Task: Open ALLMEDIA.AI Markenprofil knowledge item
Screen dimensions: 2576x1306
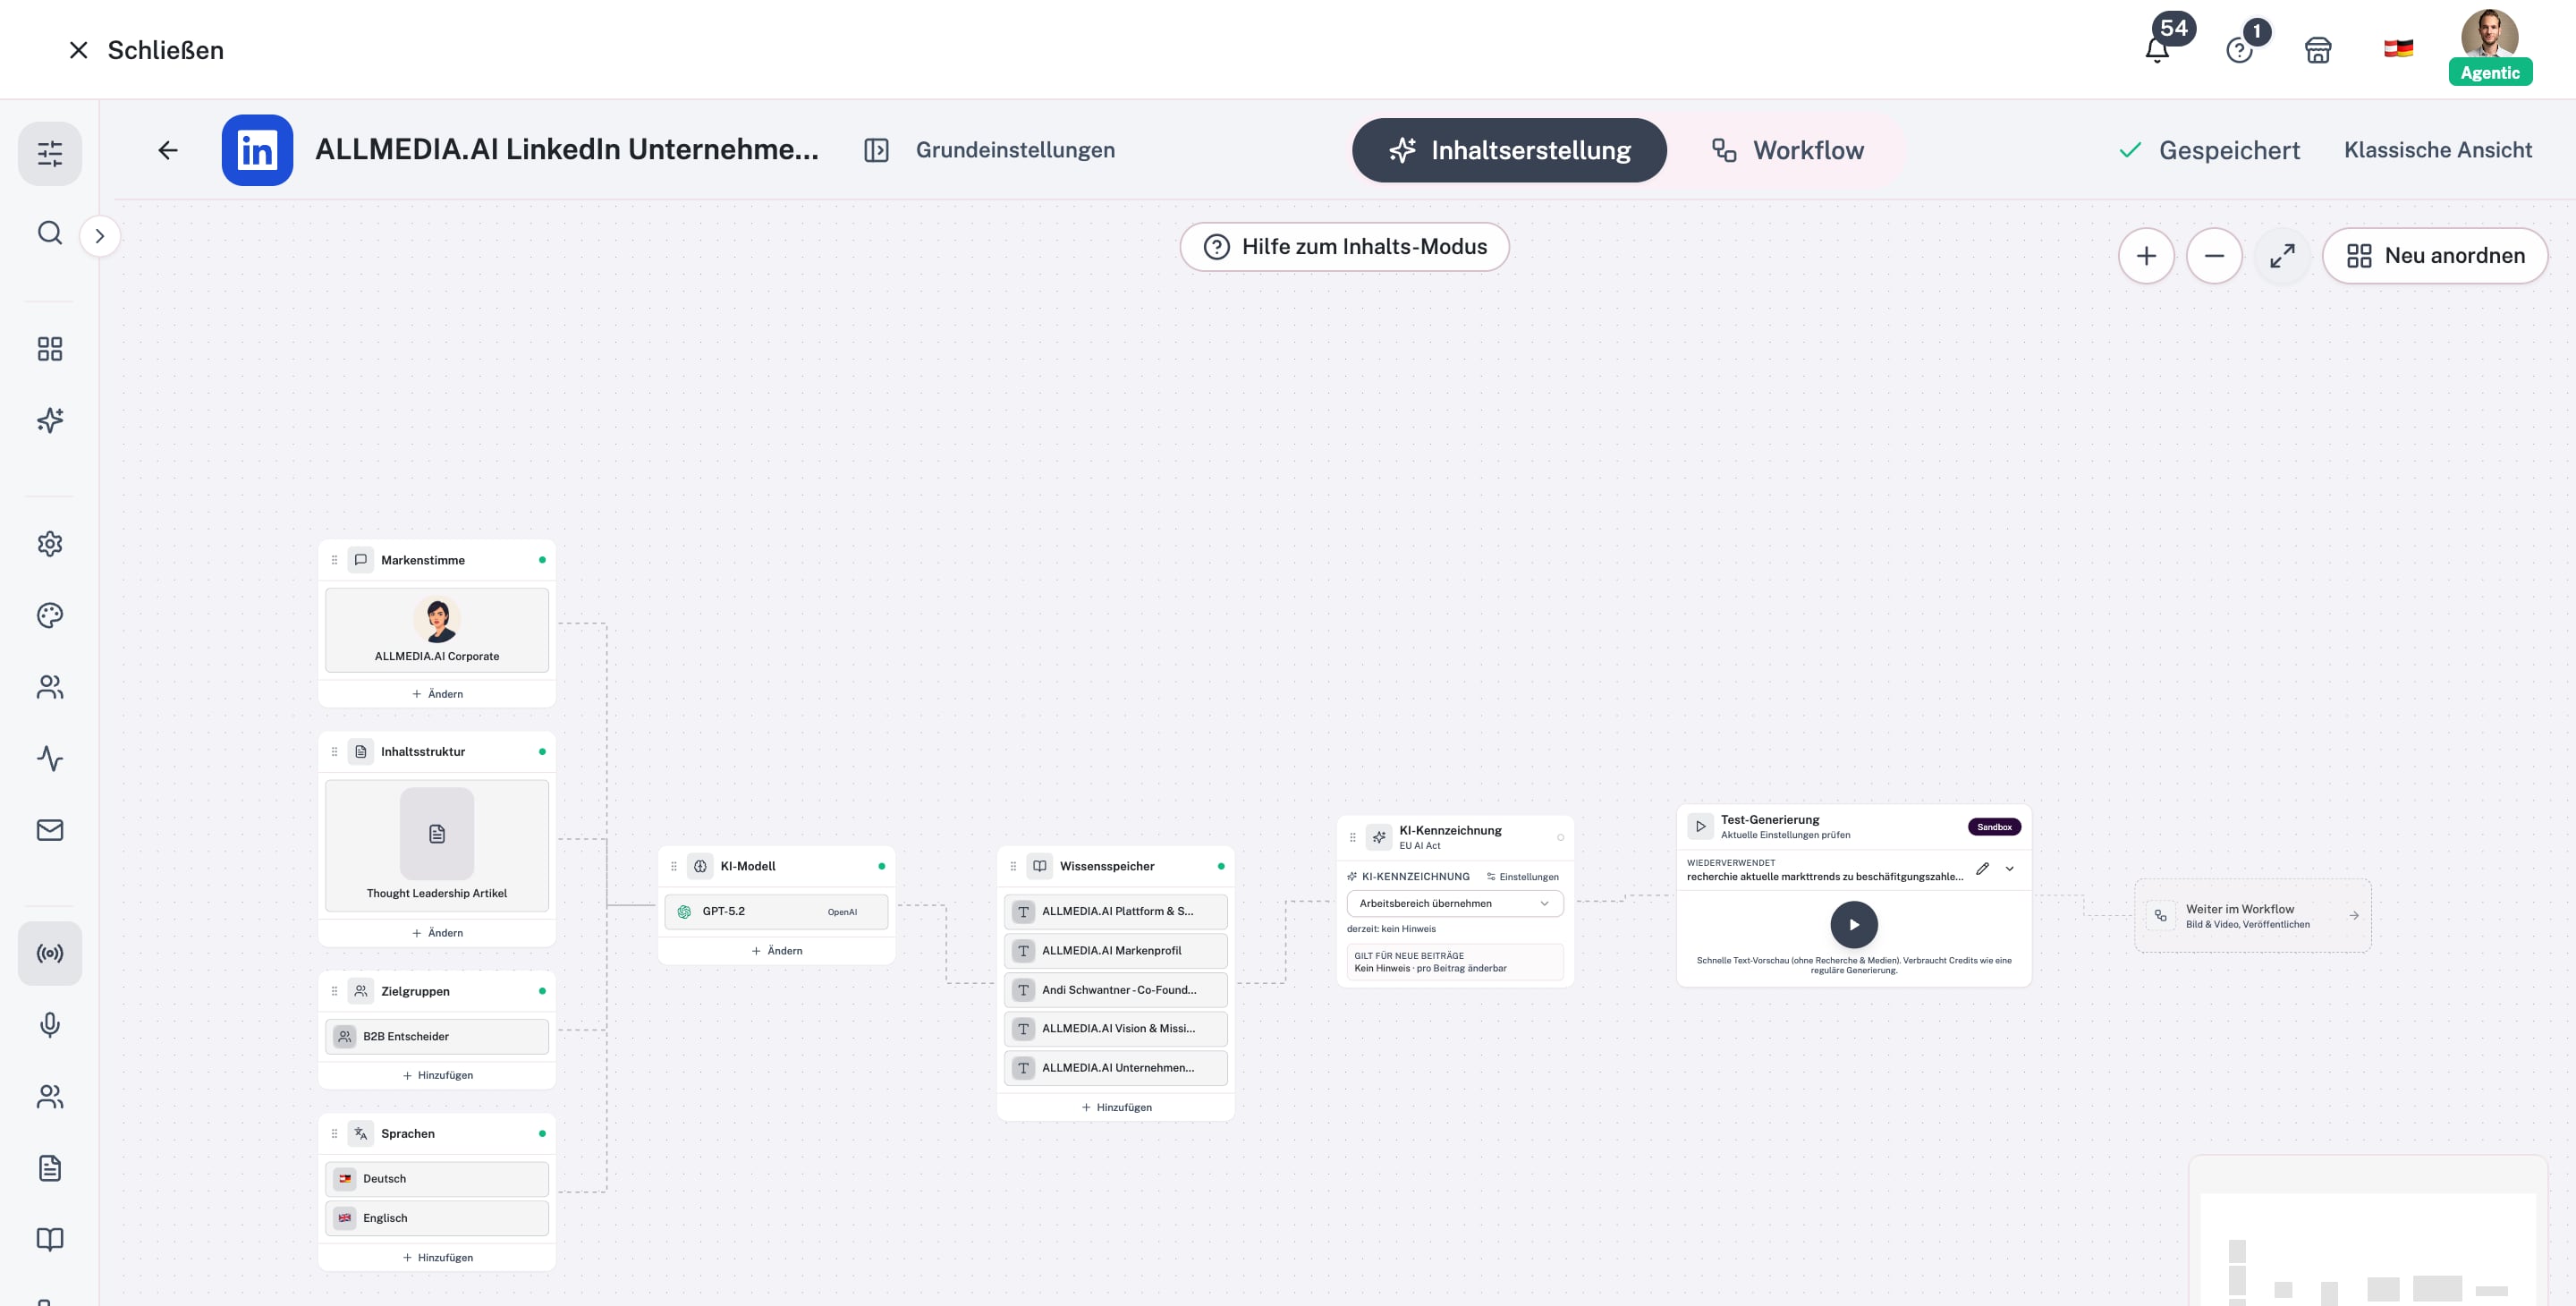Action: 1116,950
